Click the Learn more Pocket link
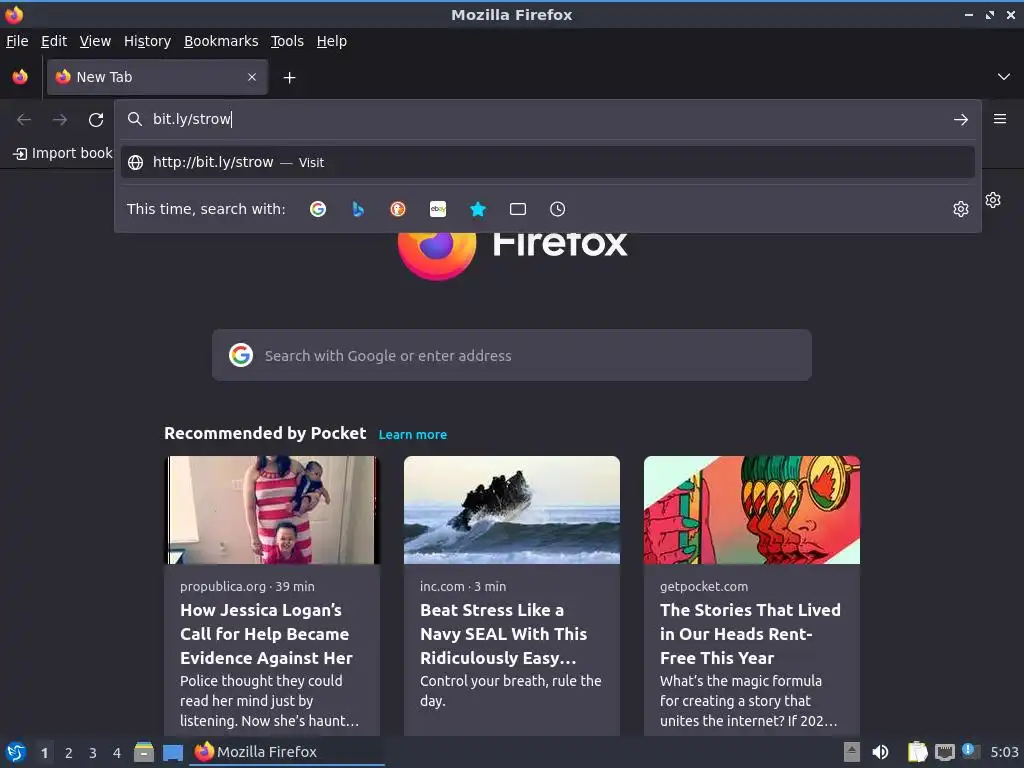1024x768 pixels. pyautogui.click(x=413, y=434)
